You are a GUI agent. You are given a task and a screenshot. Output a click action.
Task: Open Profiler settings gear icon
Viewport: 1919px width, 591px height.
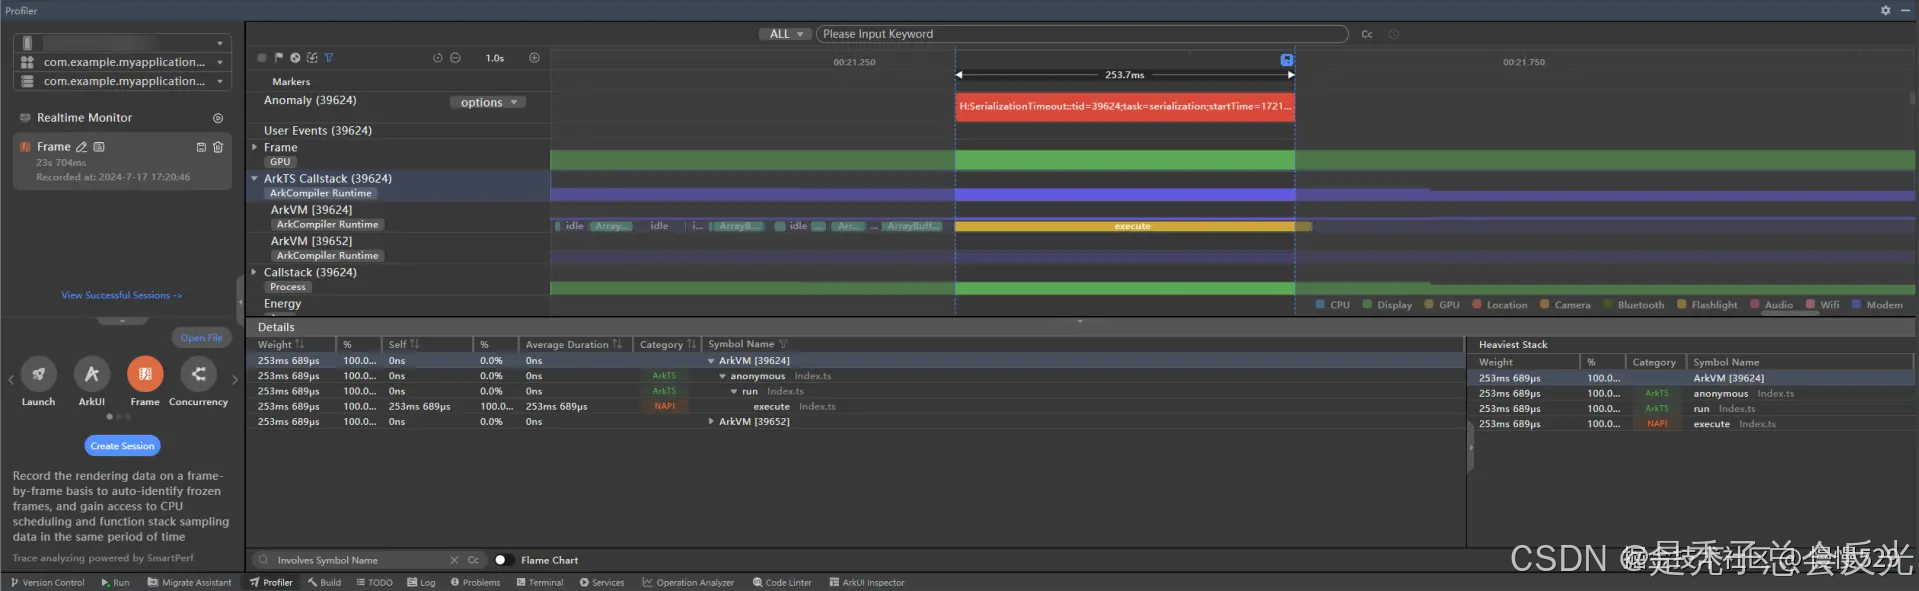click(x=1885, y=10)
